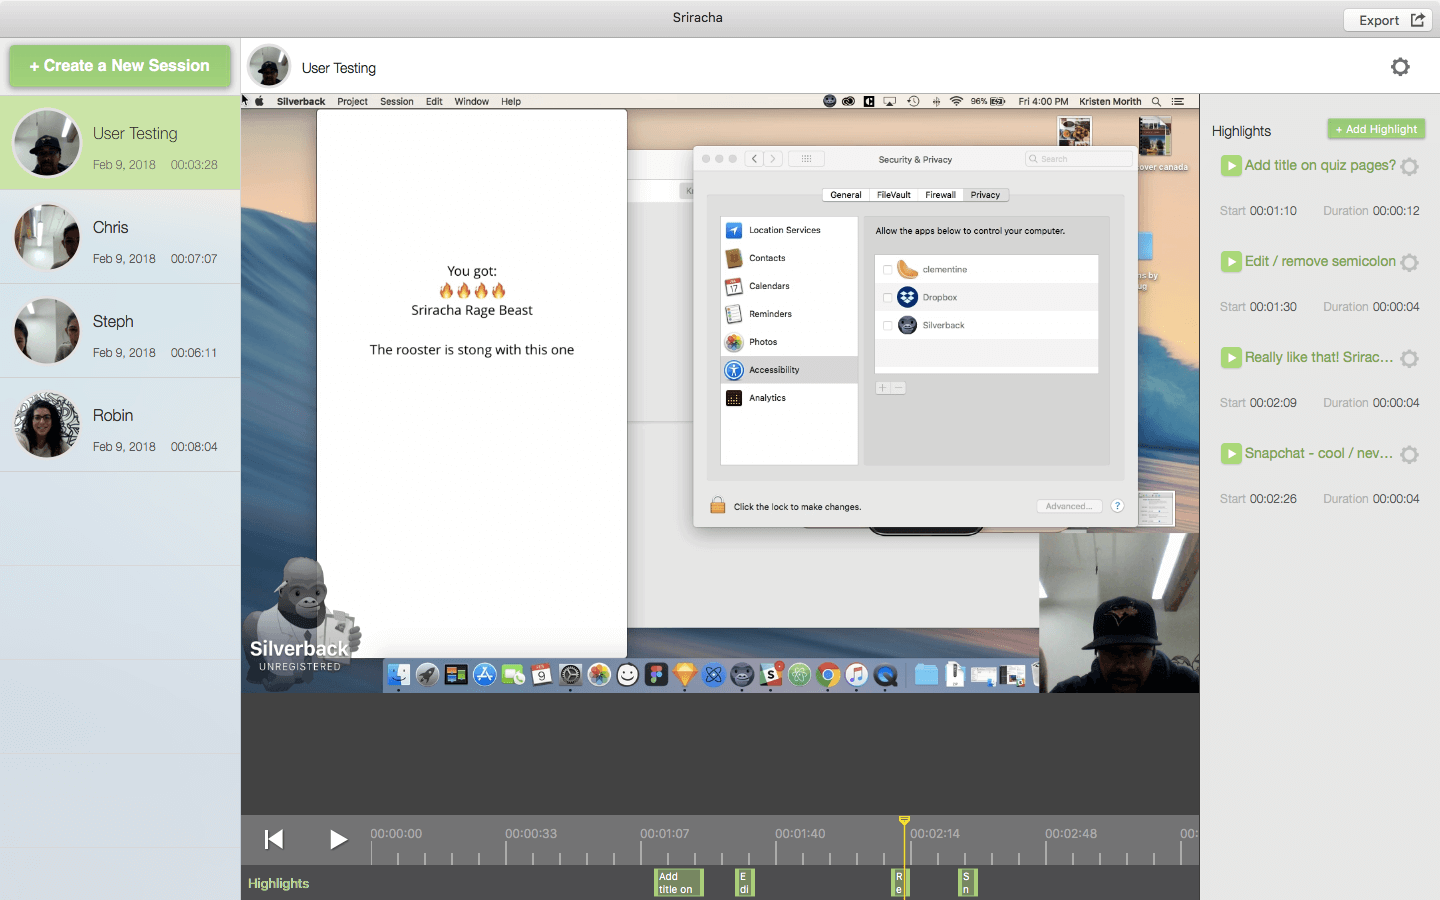Viewport: 1440px width, 900px height.
Task: Click timeline ruler at 00:01:07
Action: coord(665,834)
